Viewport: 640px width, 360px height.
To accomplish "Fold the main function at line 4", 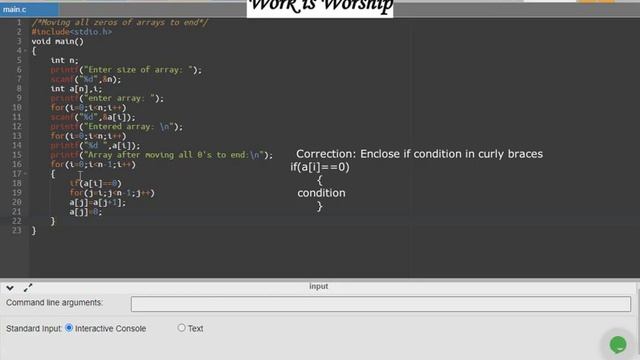I will pyautogui.click(x=25, y=51).
